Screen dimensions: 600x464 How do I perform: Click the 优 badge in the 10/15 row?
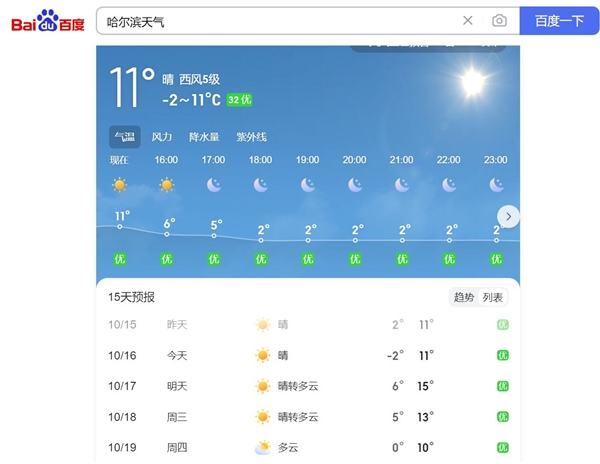(502, 325)
